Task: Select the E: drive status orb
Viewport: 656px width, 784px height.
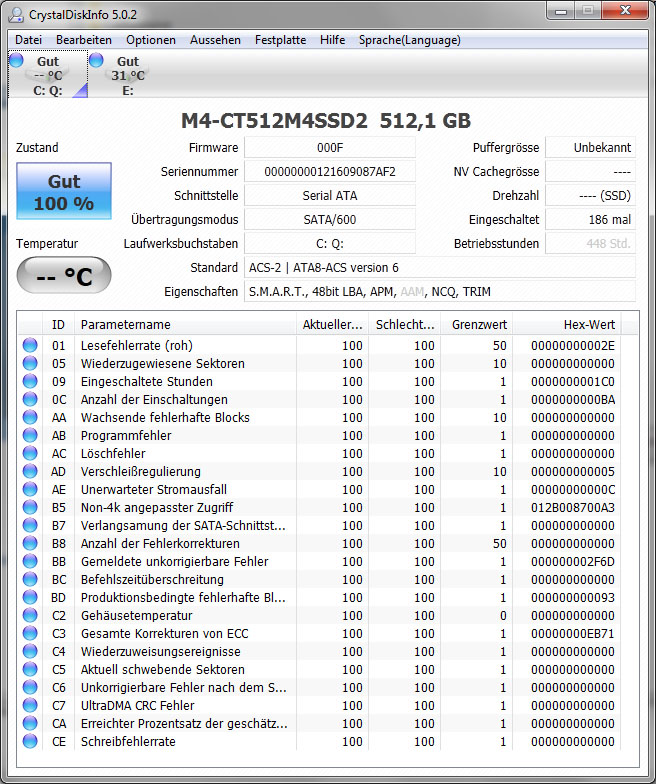Action: pyautogui.click(x=96, y=60)
